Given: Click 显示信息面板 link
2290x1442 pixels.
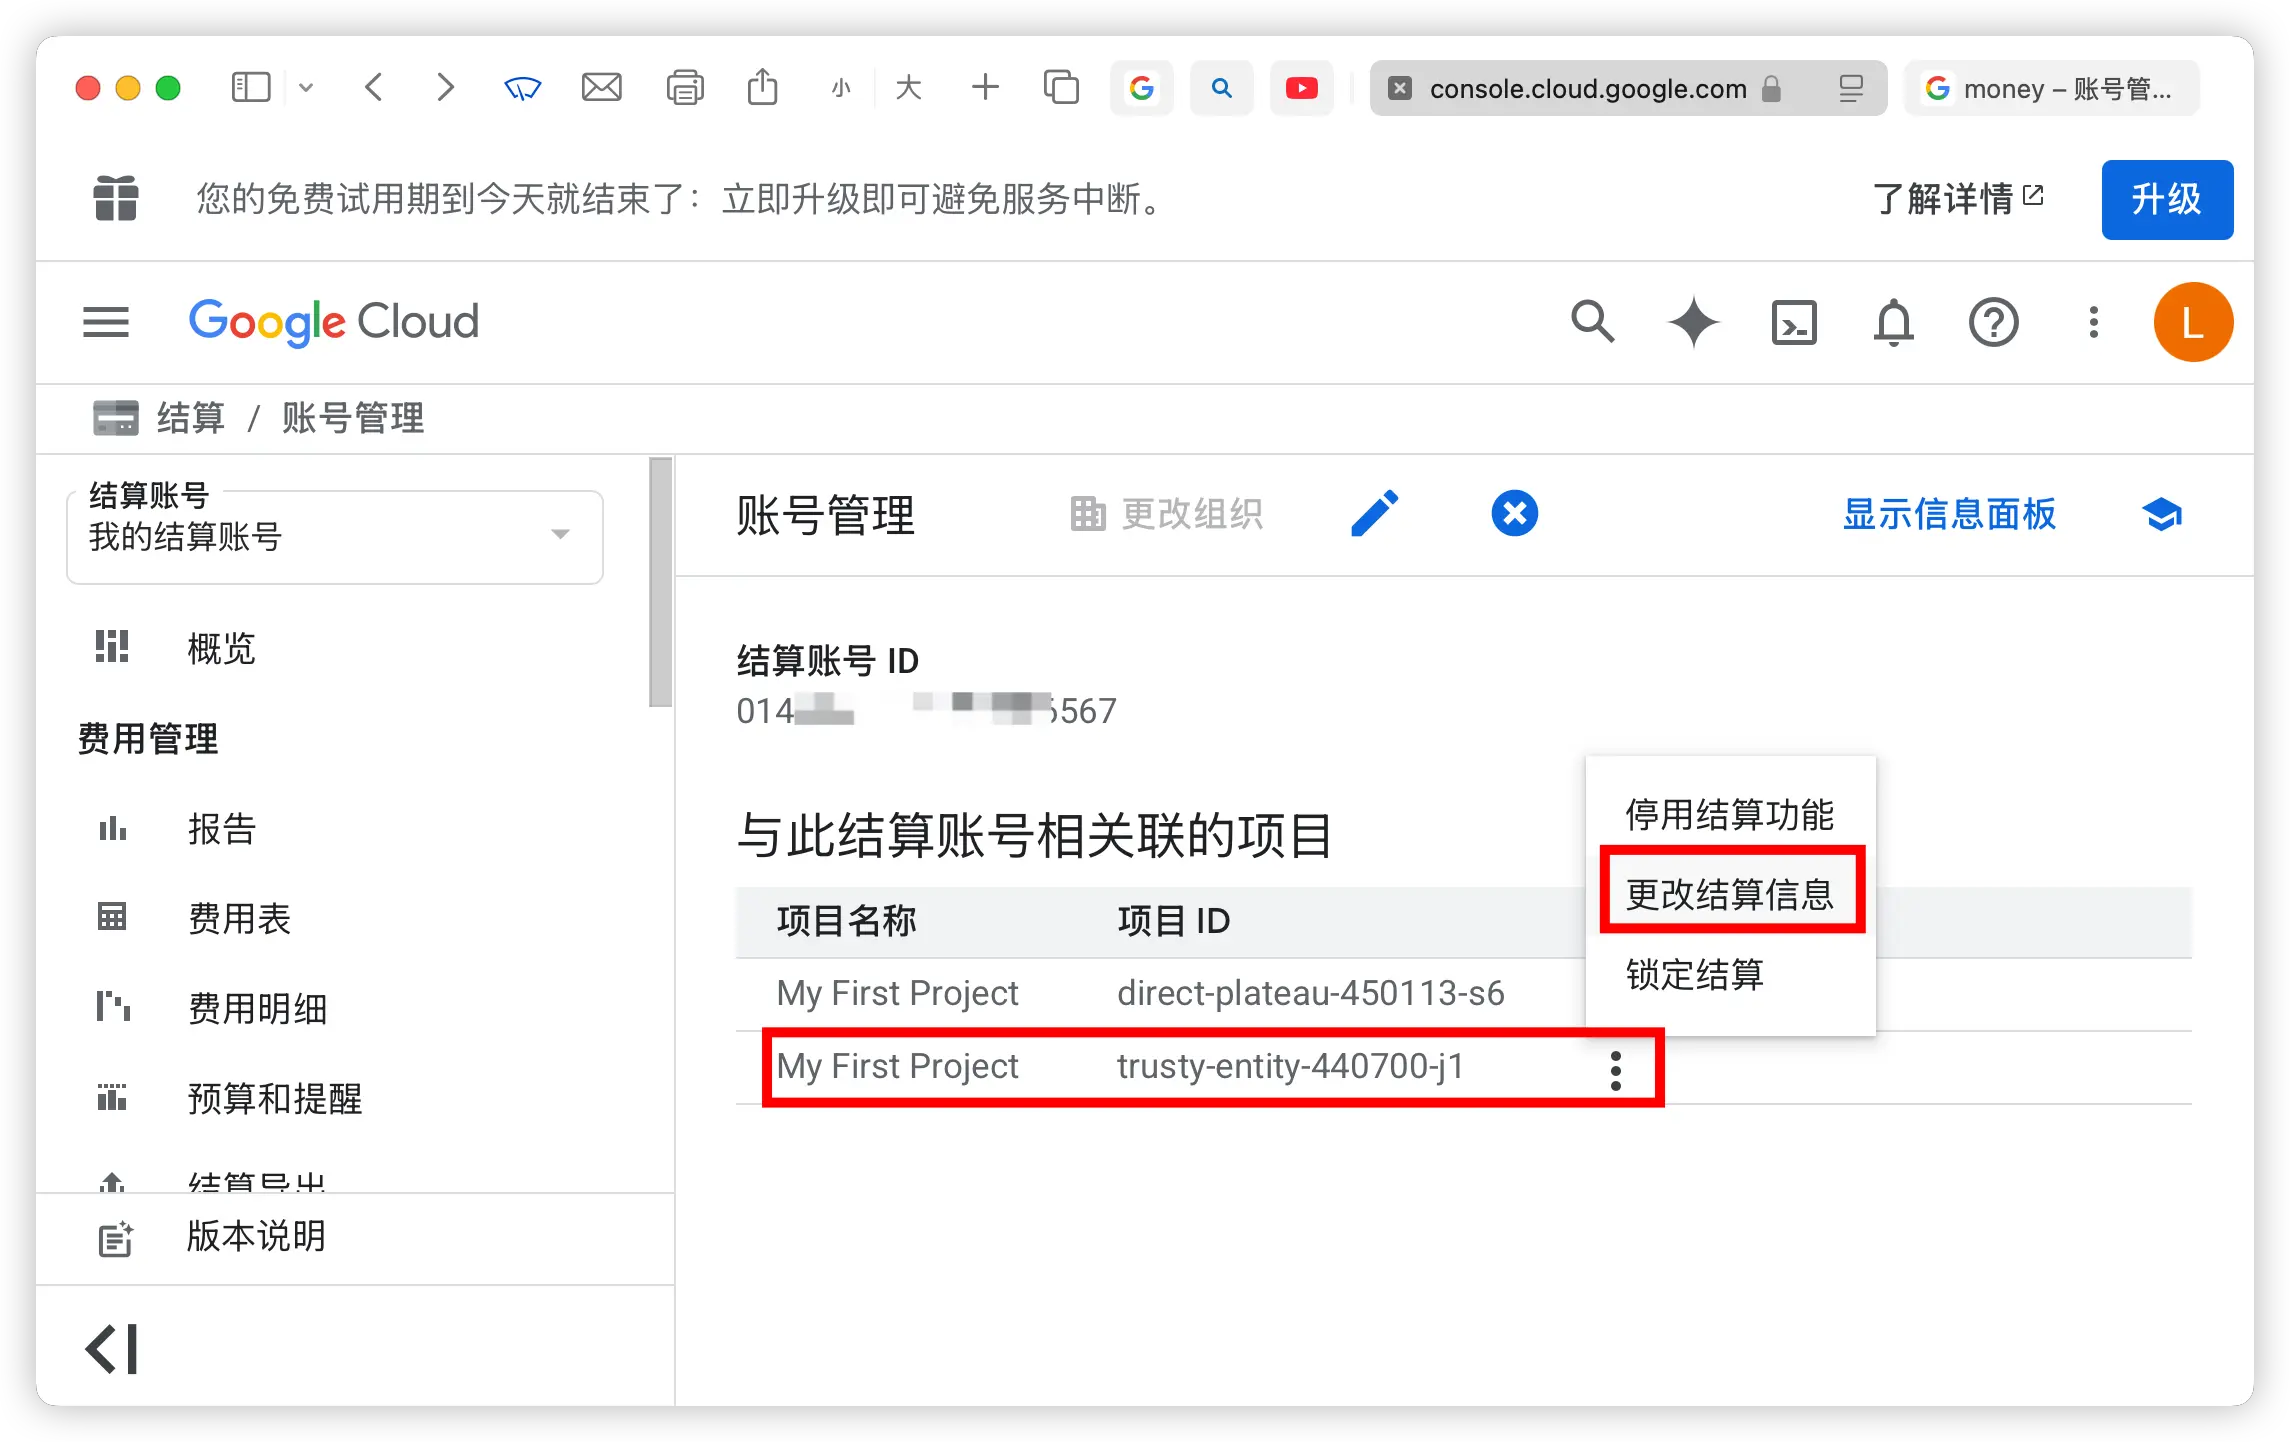Looking at the screenshot, I should (1949, 514).
